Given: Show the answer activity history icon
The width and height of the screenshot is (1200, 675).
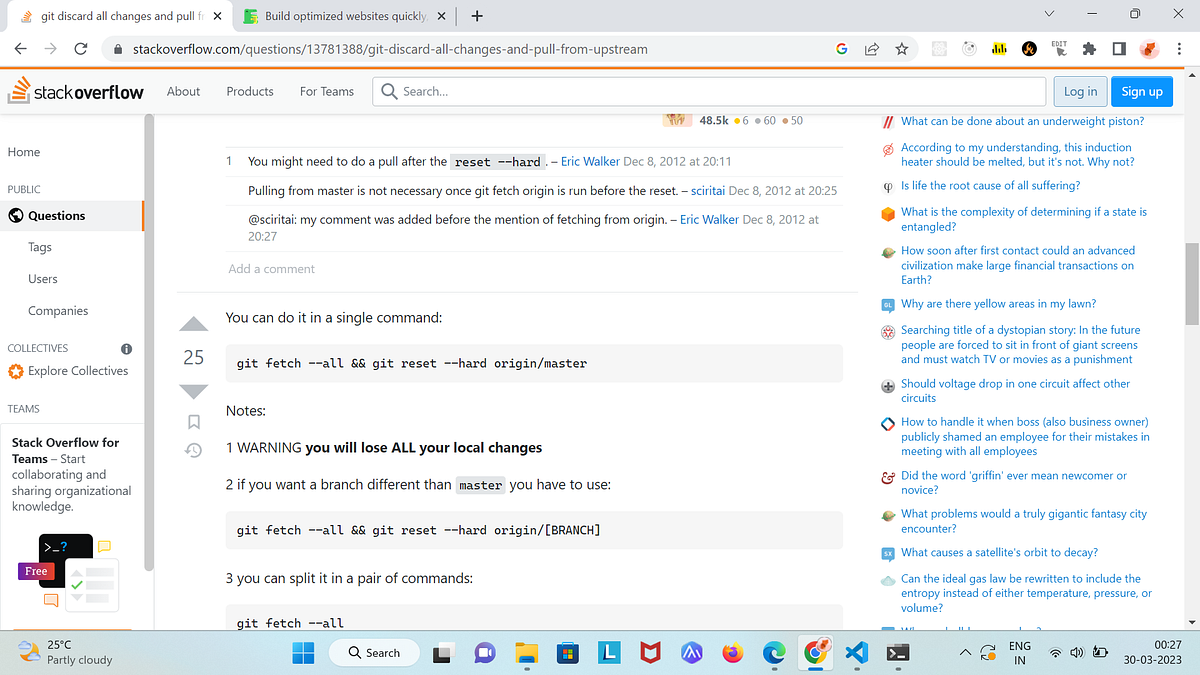Looking at the screenshot, I should click(x=194, y=451).
